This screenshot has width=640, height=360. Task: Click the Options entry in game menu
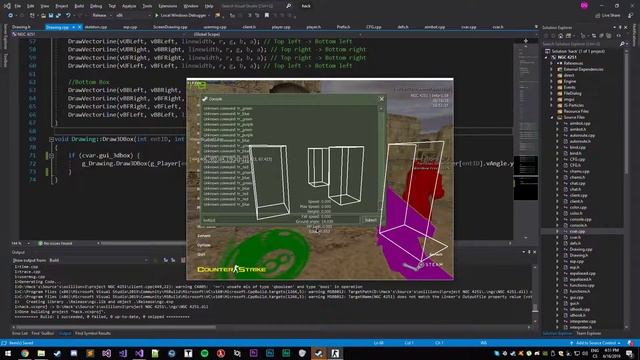pos(204,245)
